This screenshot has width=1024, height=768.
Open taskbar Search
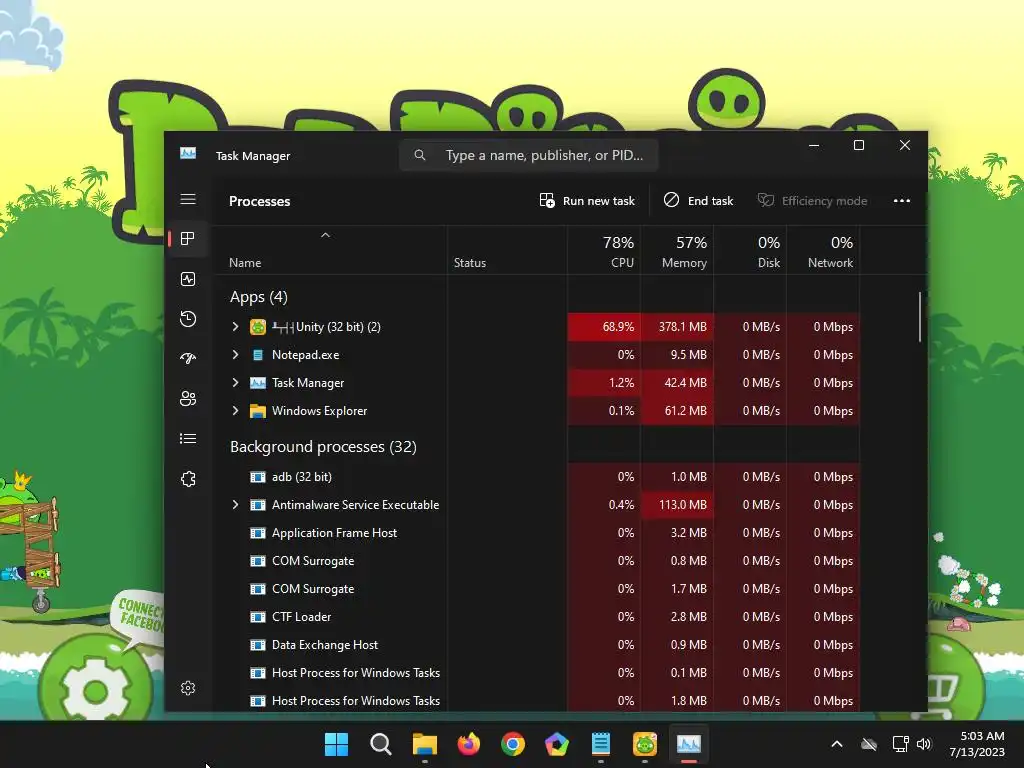pyautogui.click(x=381, y=744)
